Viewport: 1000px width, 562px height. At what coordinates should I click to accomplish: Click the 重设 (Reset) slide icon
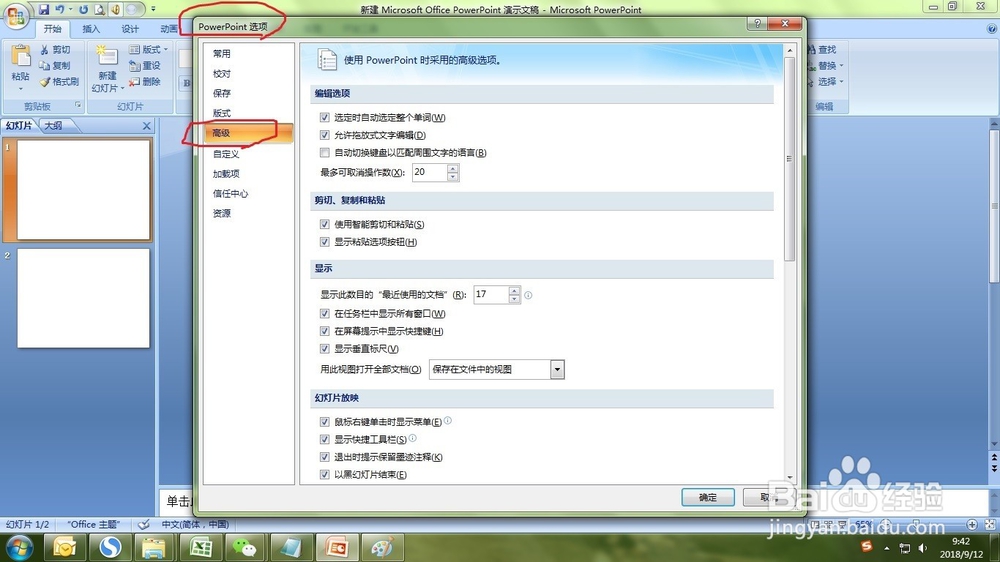click(x=134, y=66)
